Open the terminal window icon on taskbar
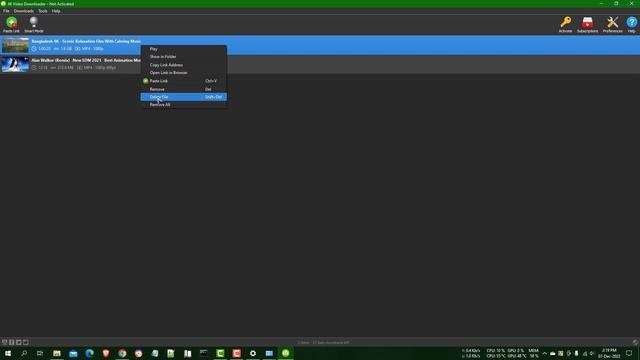 click(x=204, y=353)
